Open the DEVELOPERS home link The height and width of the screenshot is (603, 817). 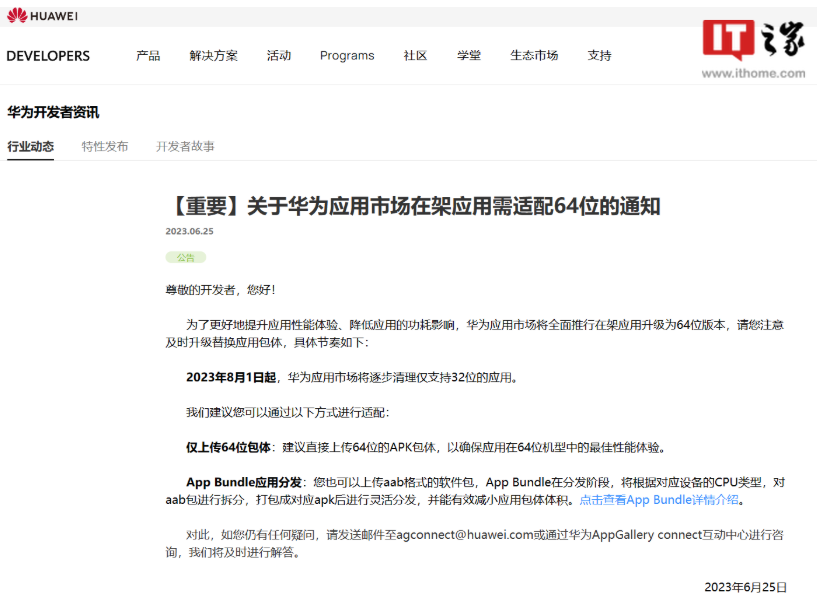click(x=48, y=56)
